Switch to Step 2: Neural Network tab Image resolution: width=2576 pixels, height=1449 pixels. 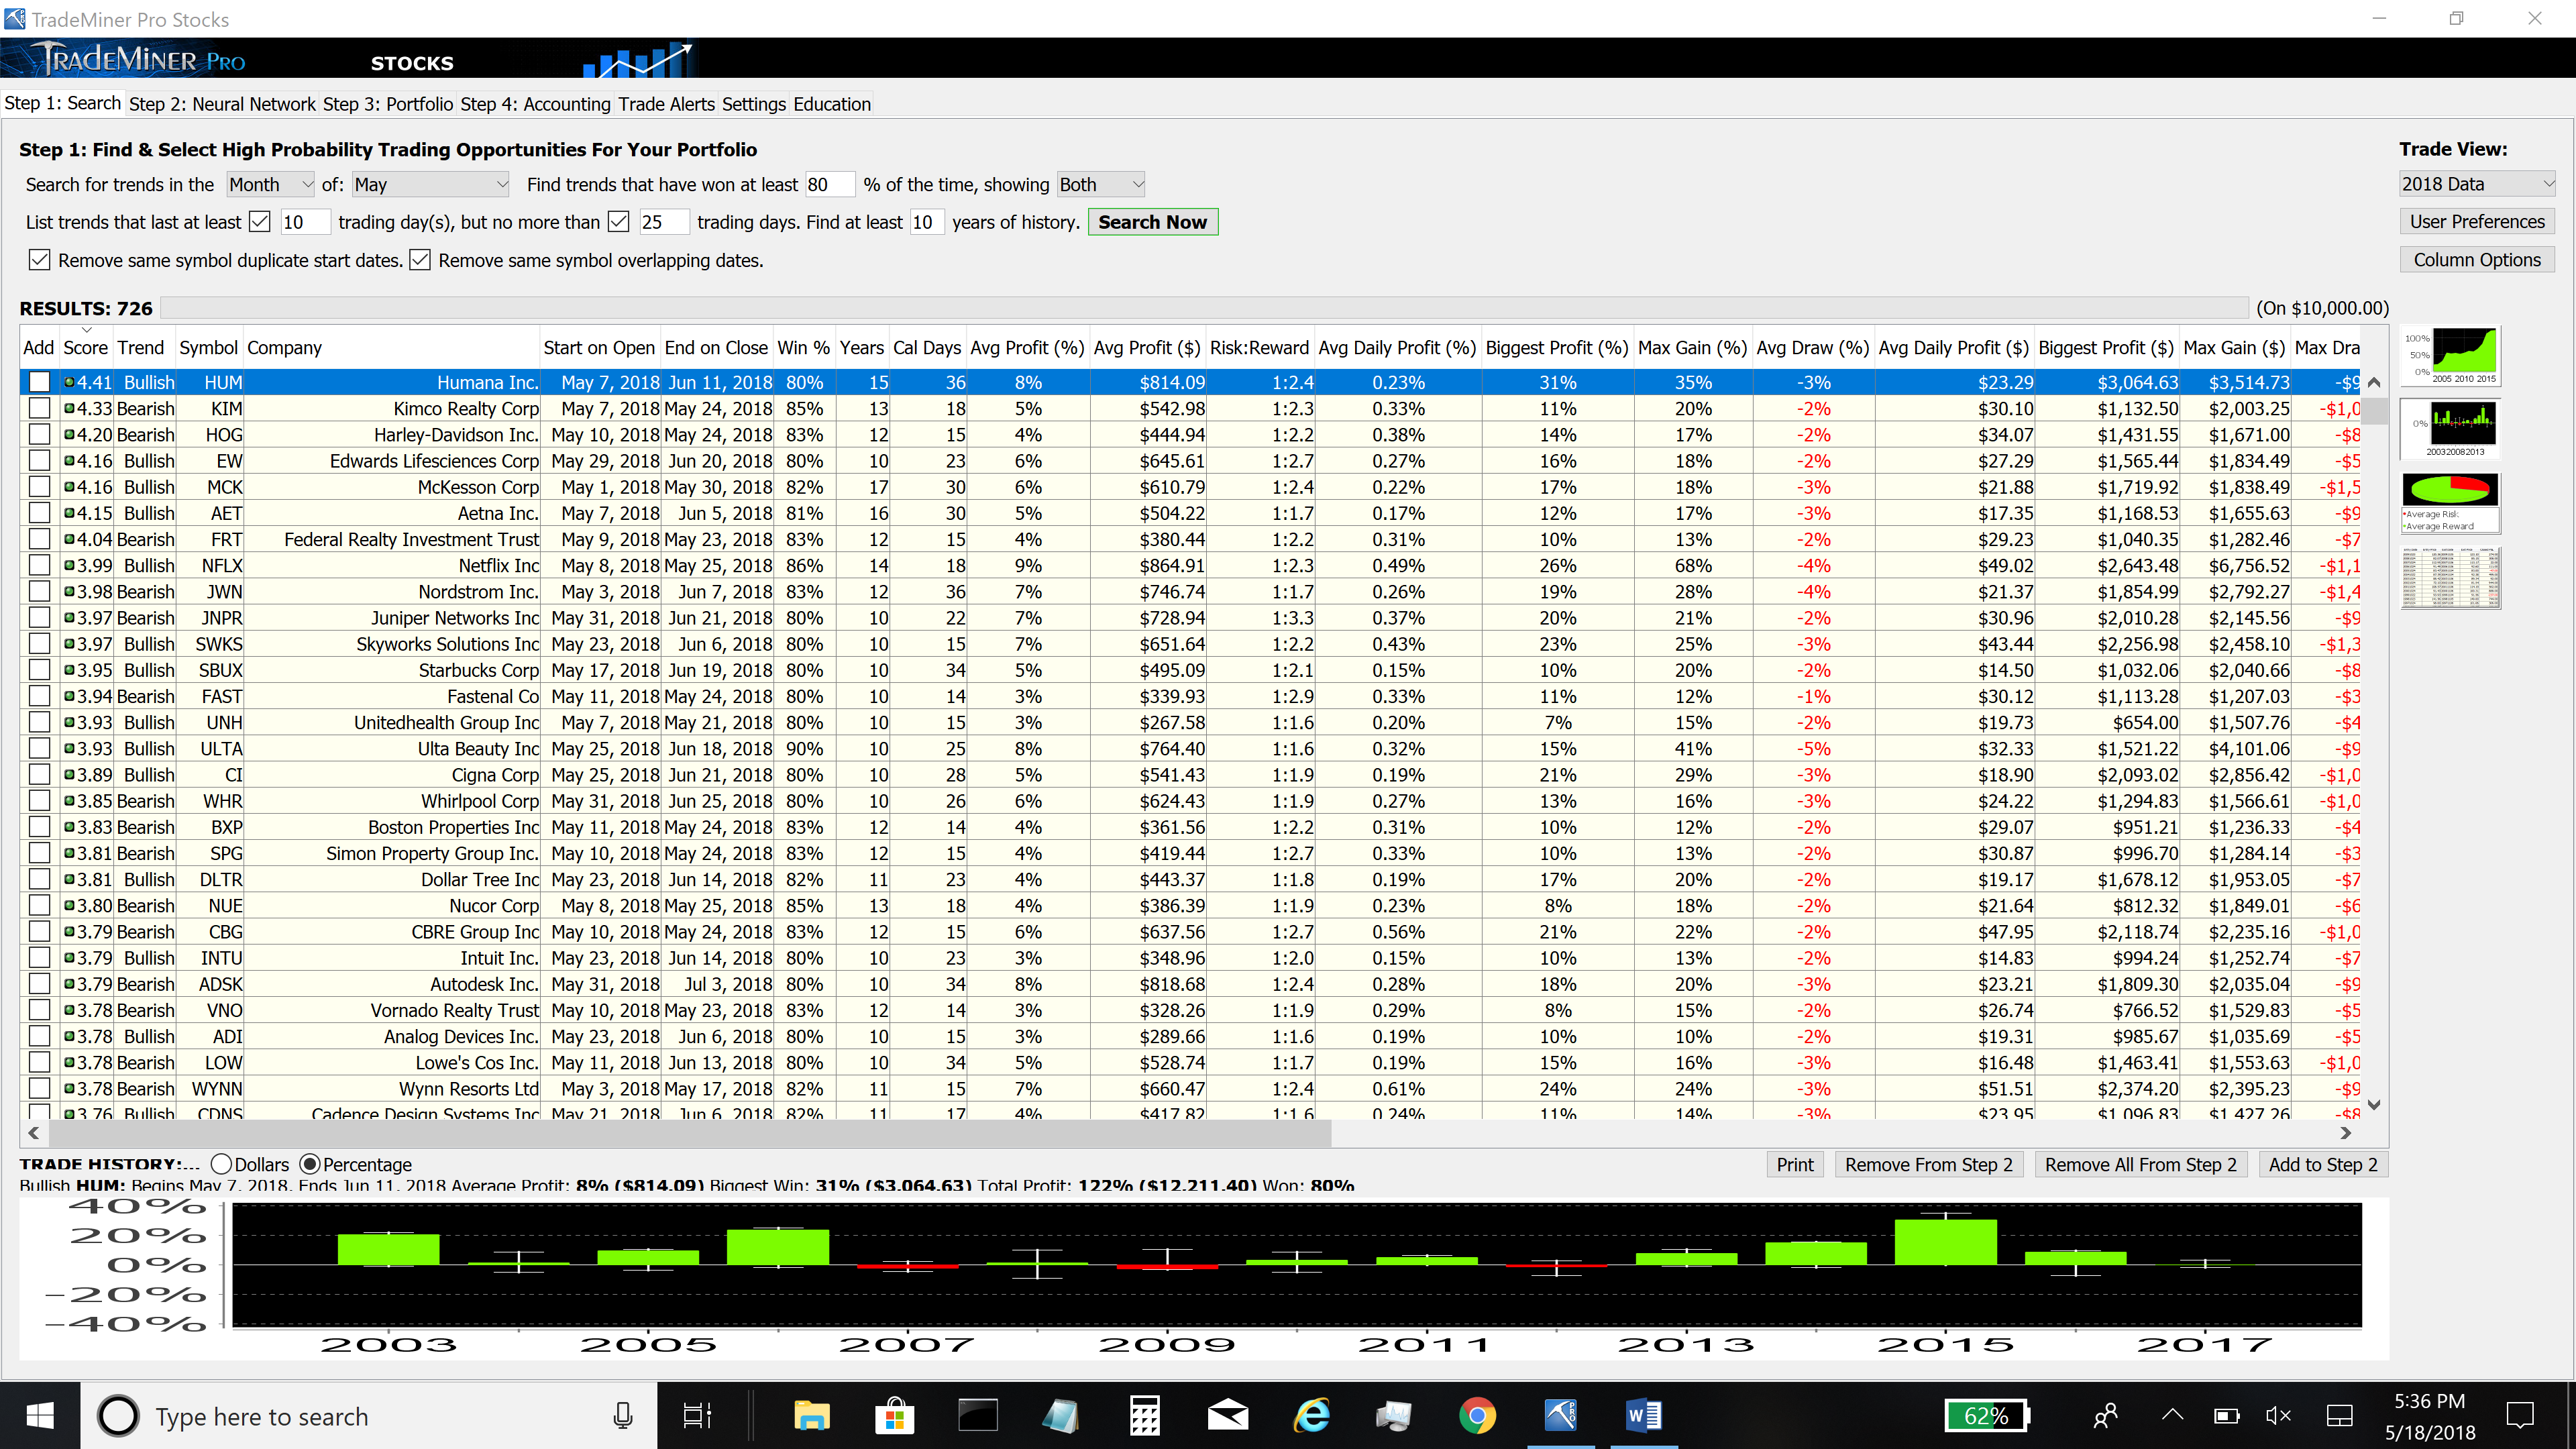tap(222, 104)
